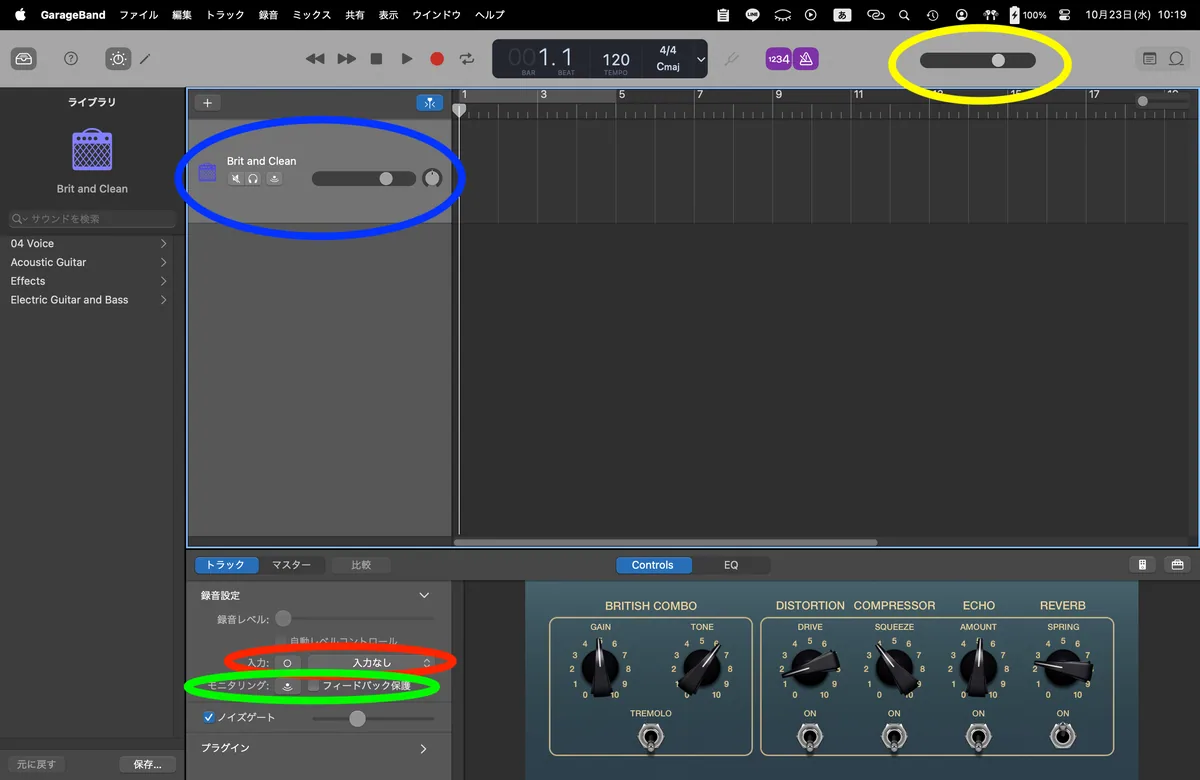Expand the Acoustic Guitar category
The image size is (1200, 780).
88,262
